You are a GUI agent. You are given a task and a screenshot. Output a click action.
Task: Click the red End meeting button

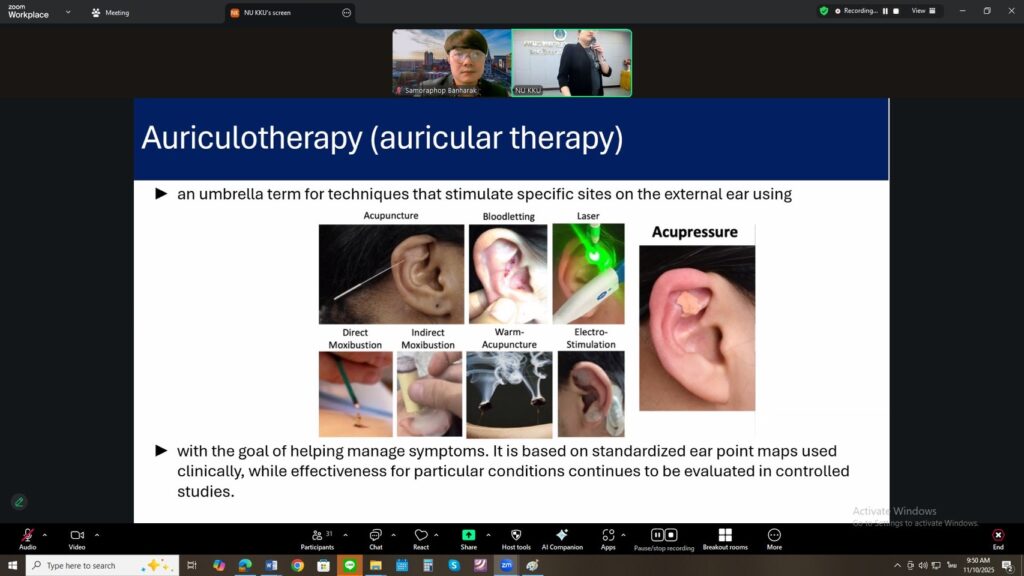tap(997, 536)
